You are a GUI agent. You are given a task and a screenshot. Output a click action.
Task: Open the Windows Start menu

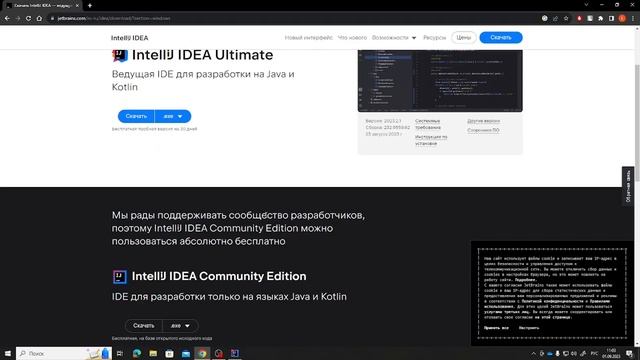coord(7,353)
